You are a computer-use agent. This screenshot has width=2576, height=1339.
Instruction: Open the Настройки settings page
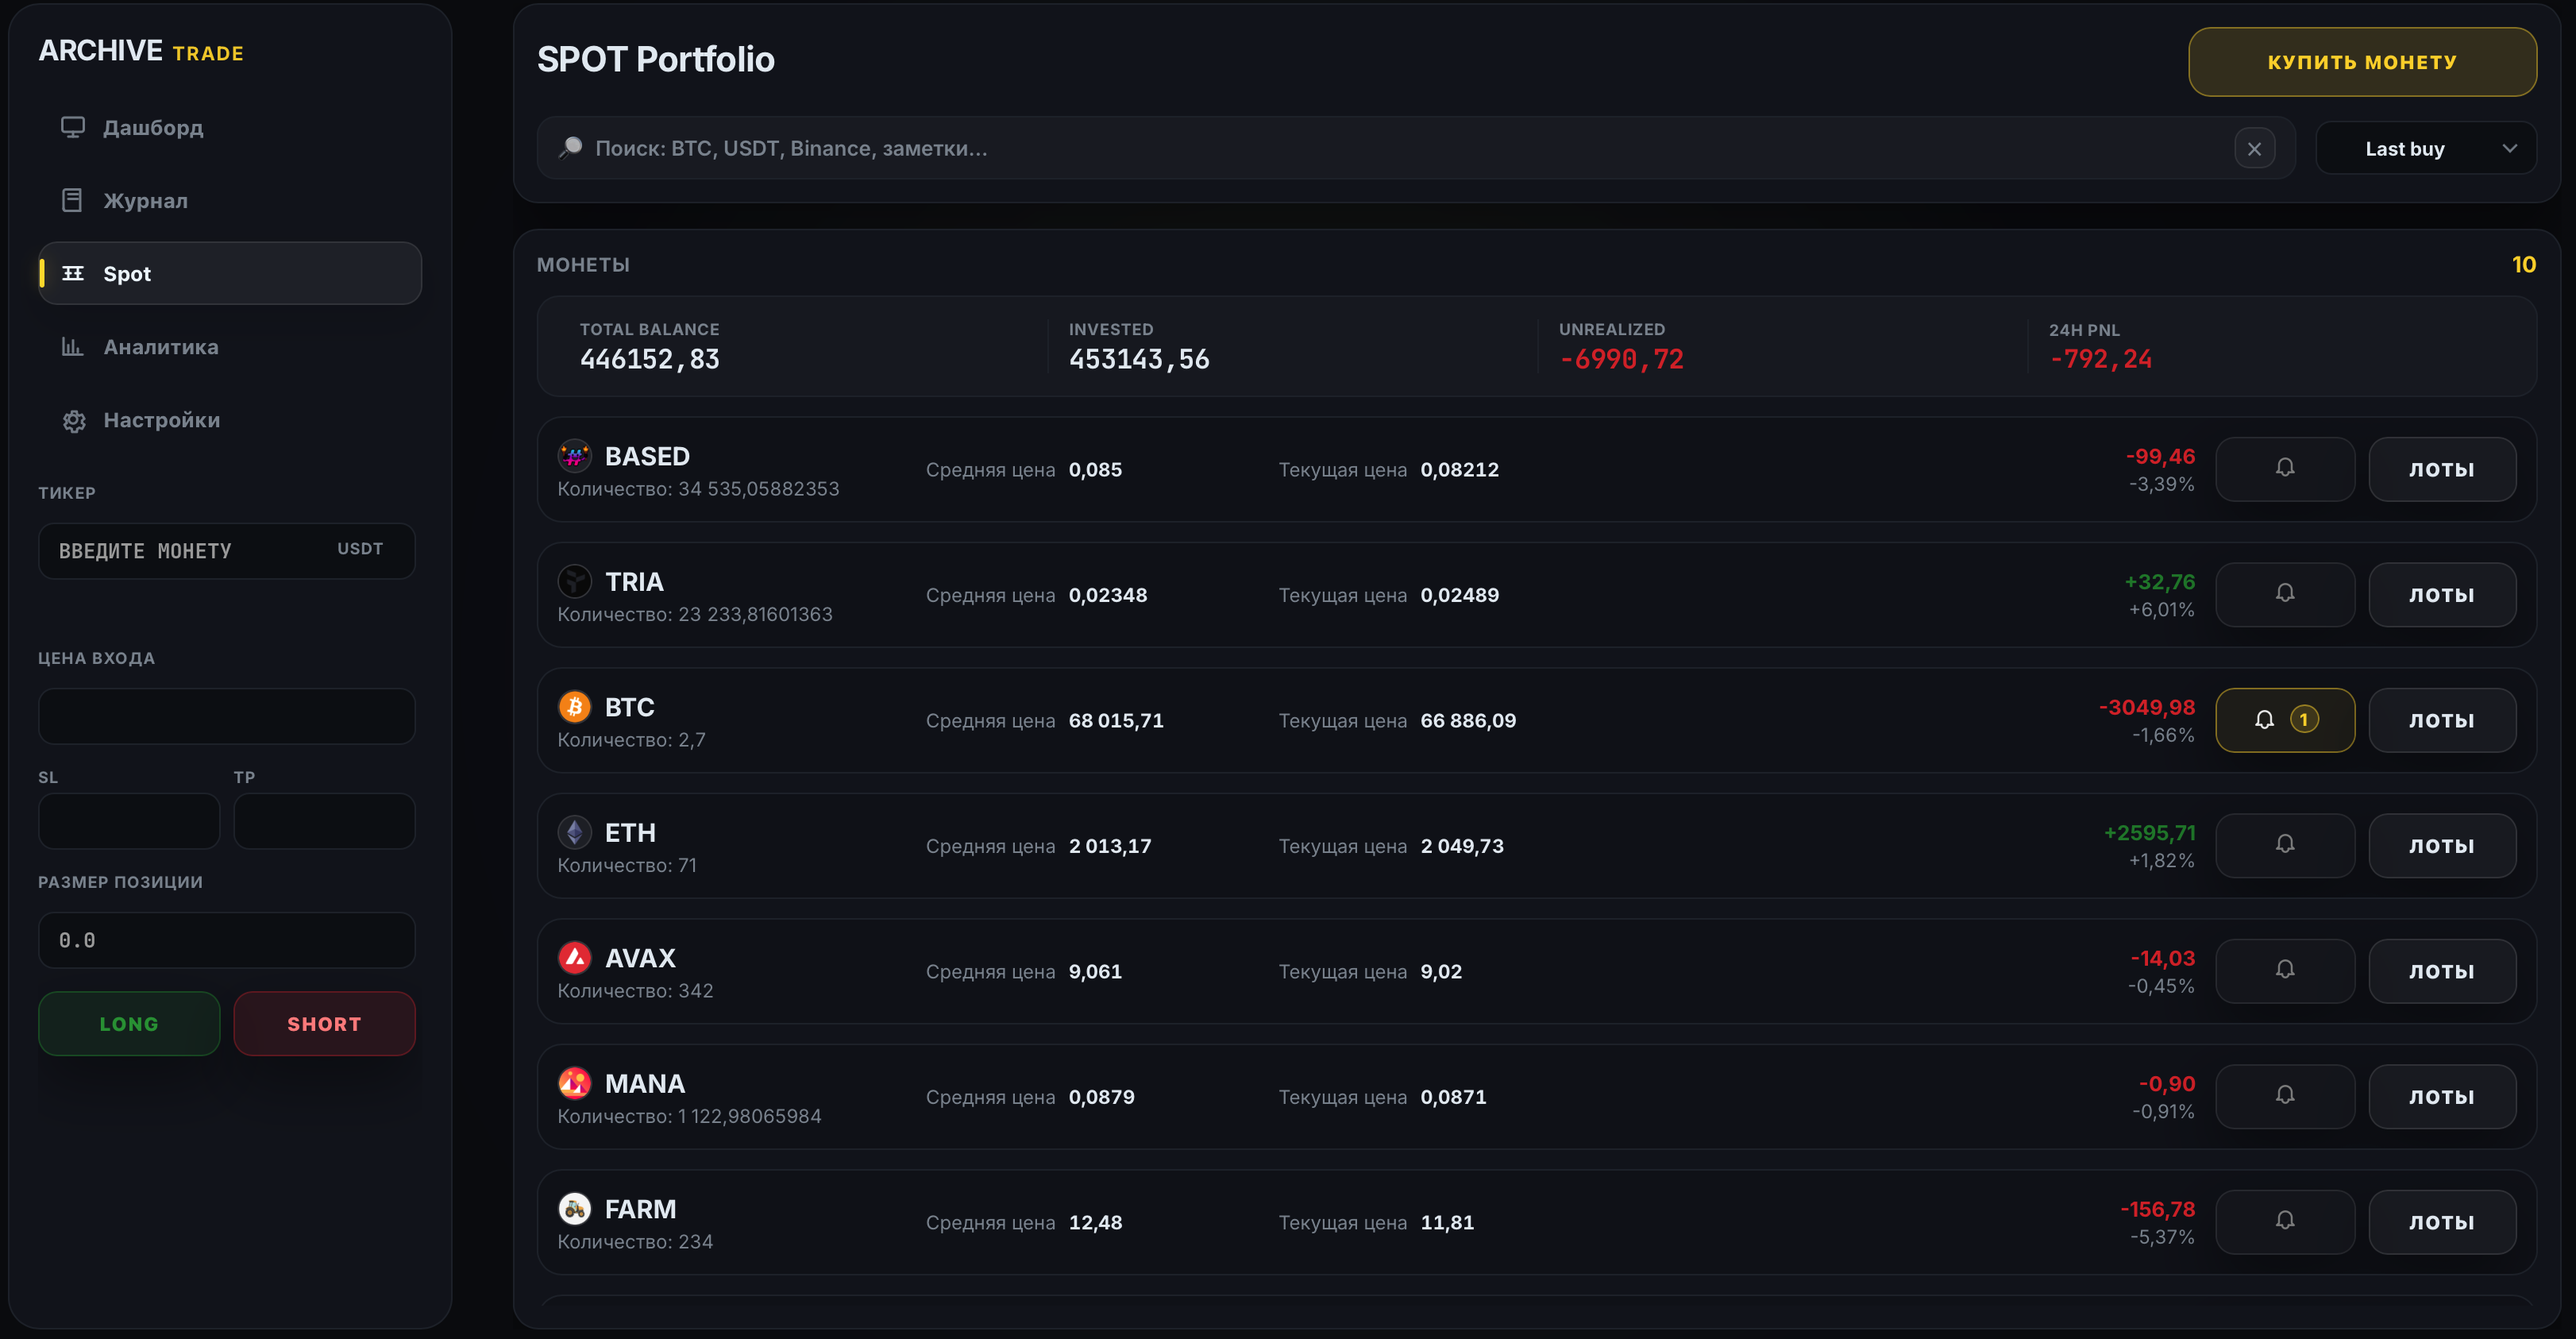(x=160, y=420)
